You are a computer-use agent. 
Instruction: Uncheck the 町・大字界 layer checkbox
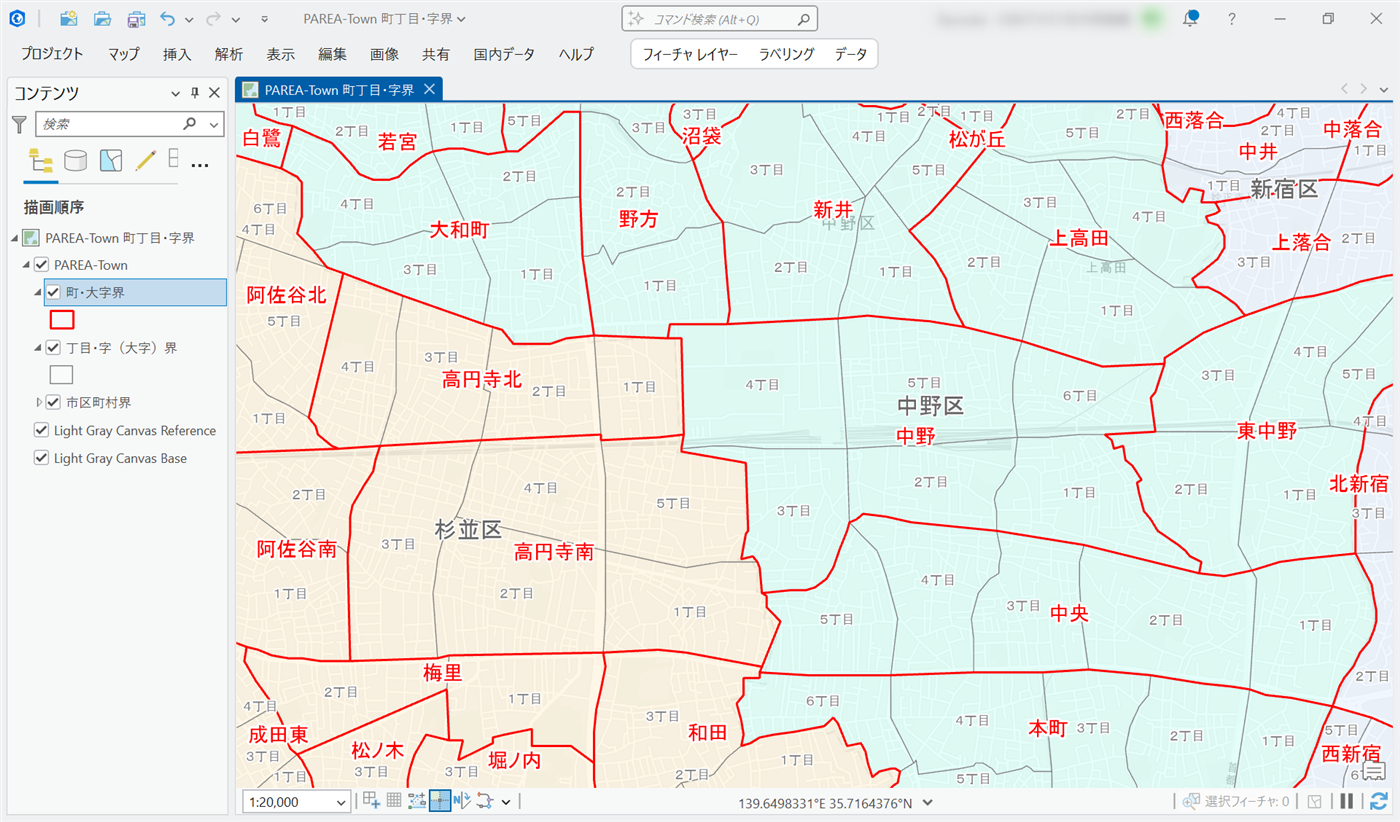(53, 292)
